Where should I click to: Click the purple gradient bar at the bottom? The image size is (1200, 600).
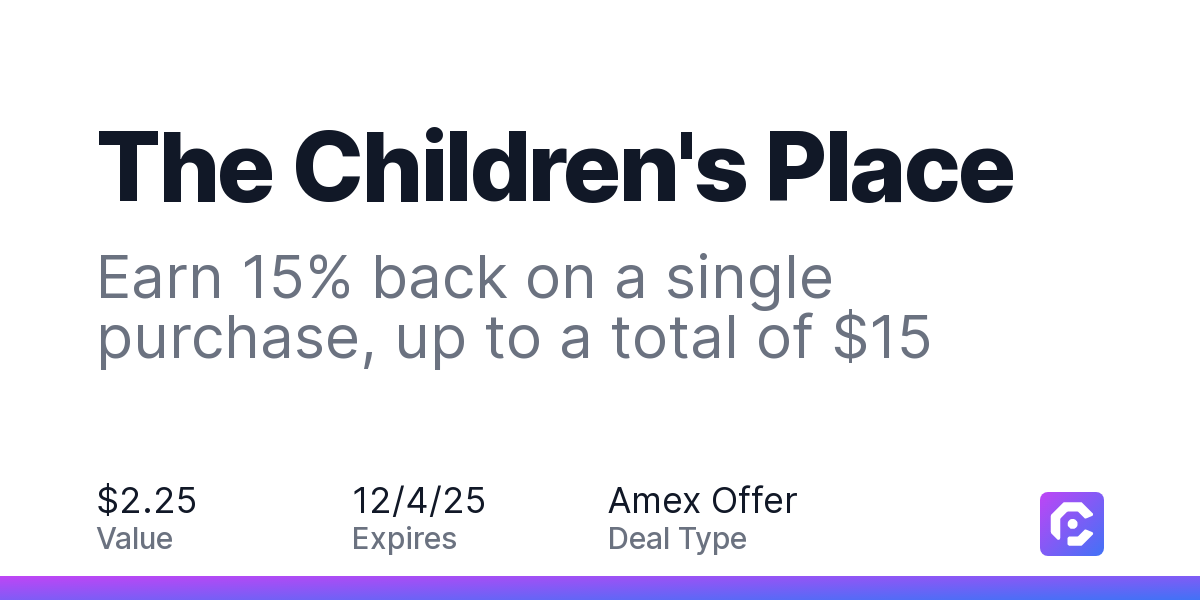[600, 588]
